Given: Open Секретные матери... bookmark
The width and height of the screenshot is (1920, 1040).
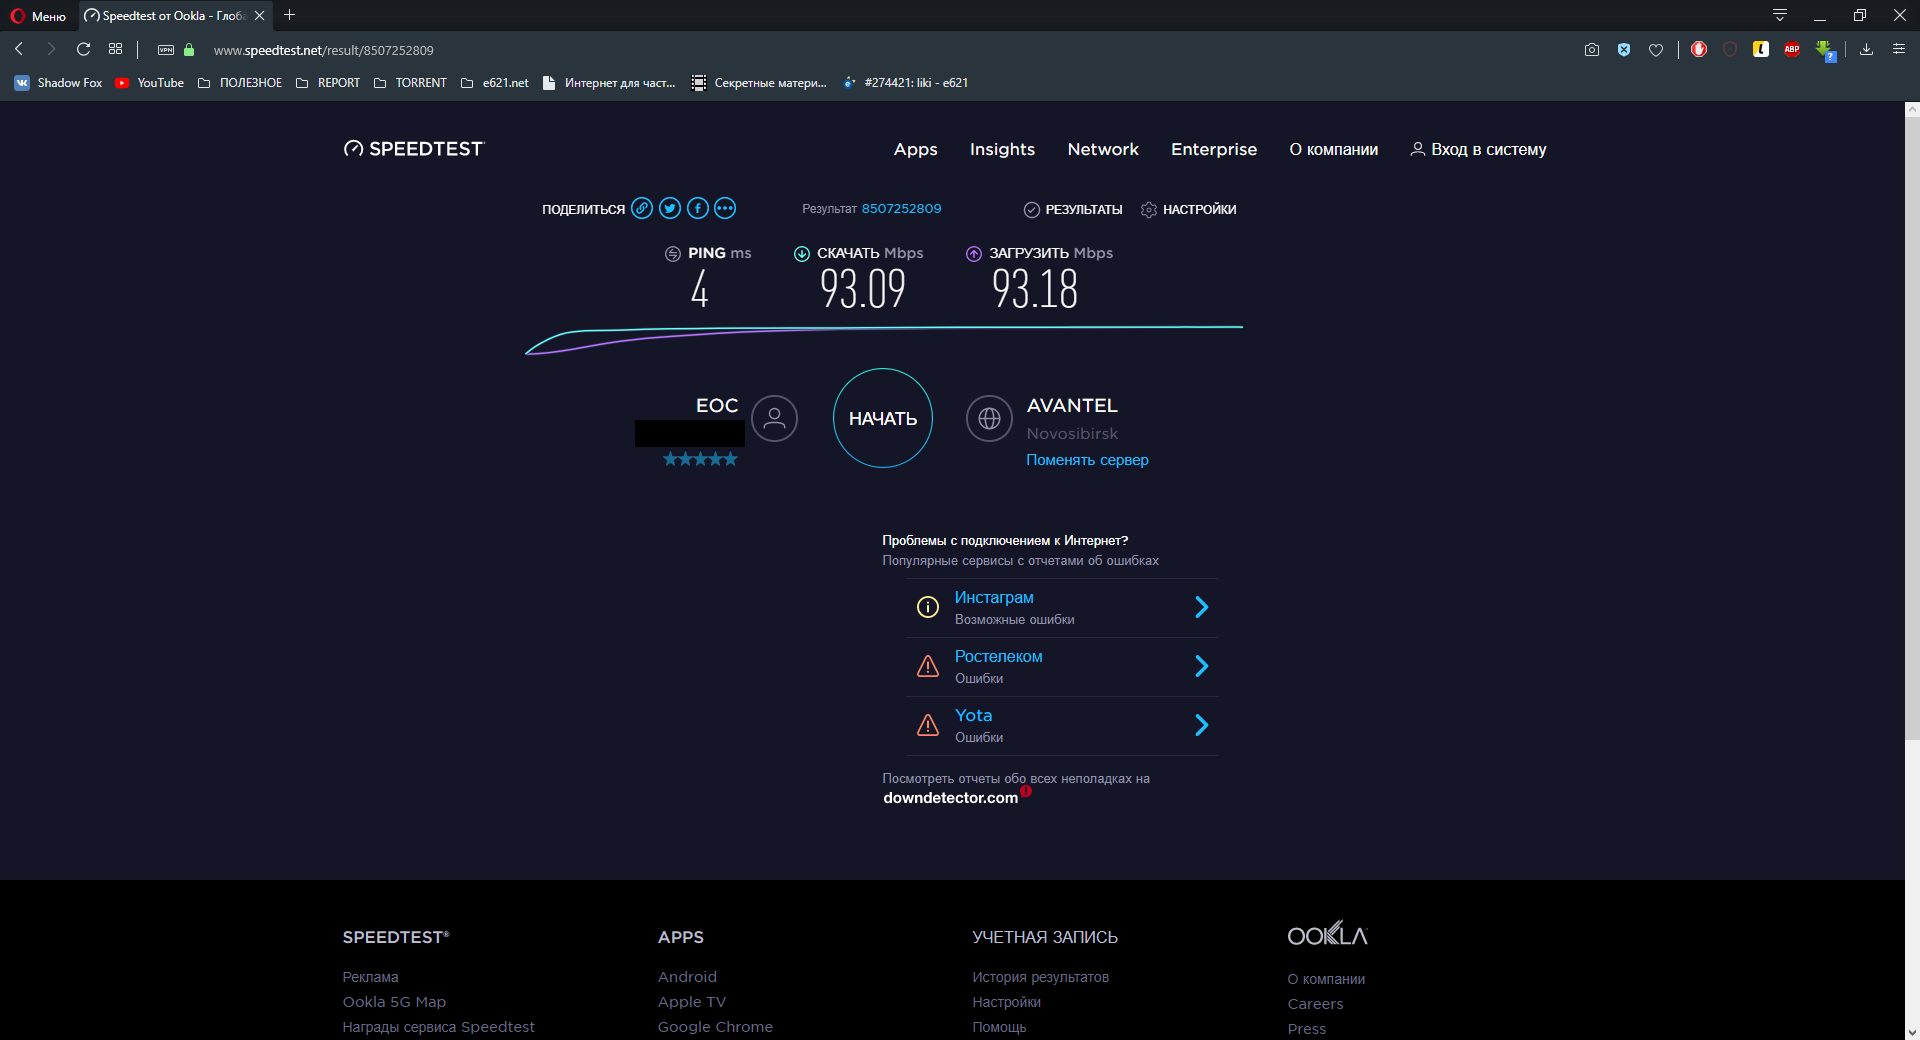Looking at the screenshot, I should (760, 83).
